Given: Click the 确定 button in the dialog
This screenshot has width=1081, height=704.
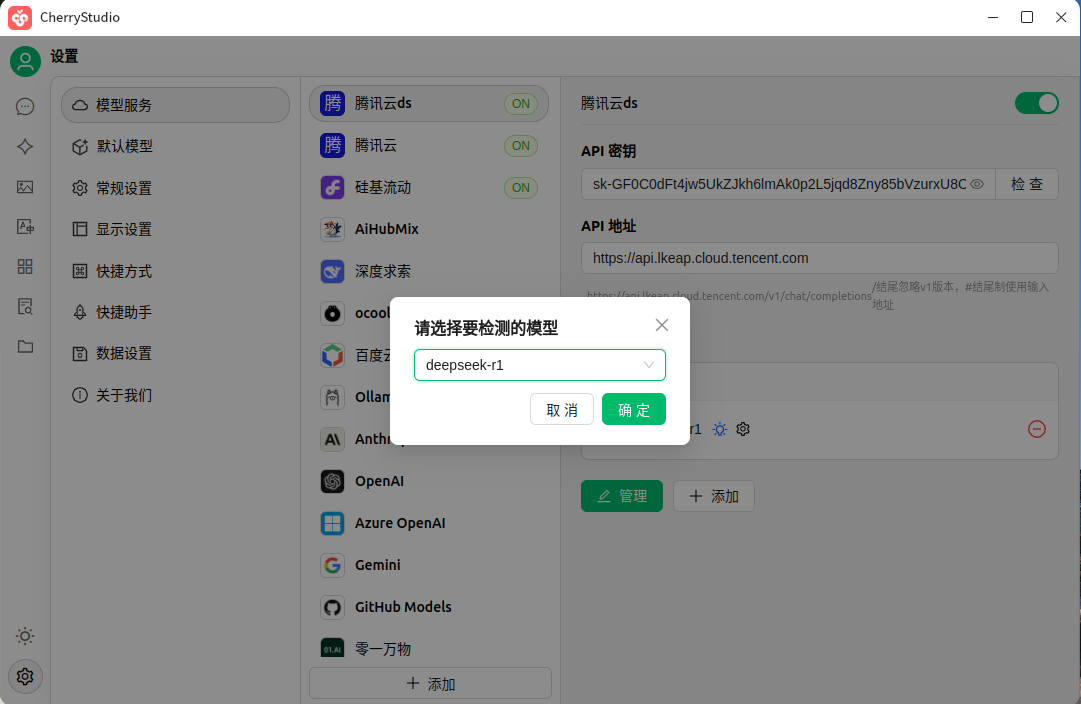Looking at the screenshot, I should (x=633, y=410).
